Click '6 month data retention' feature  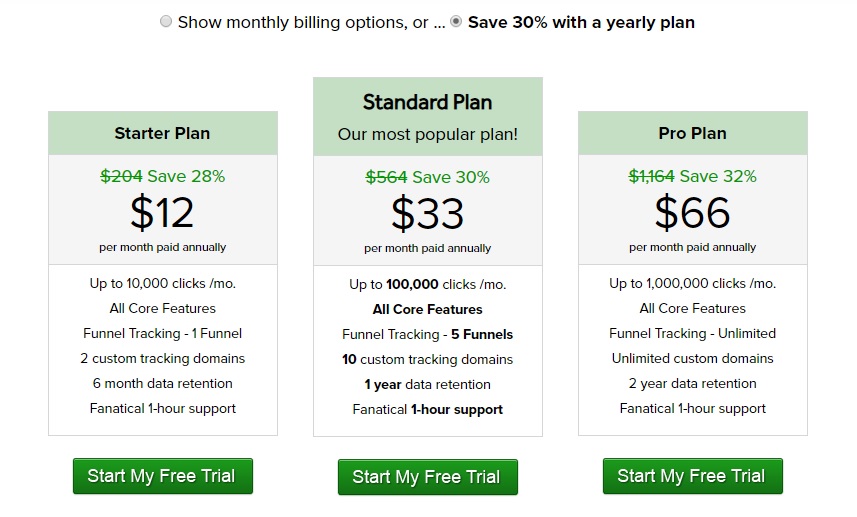pyautogui.click(x=162, y=383)
